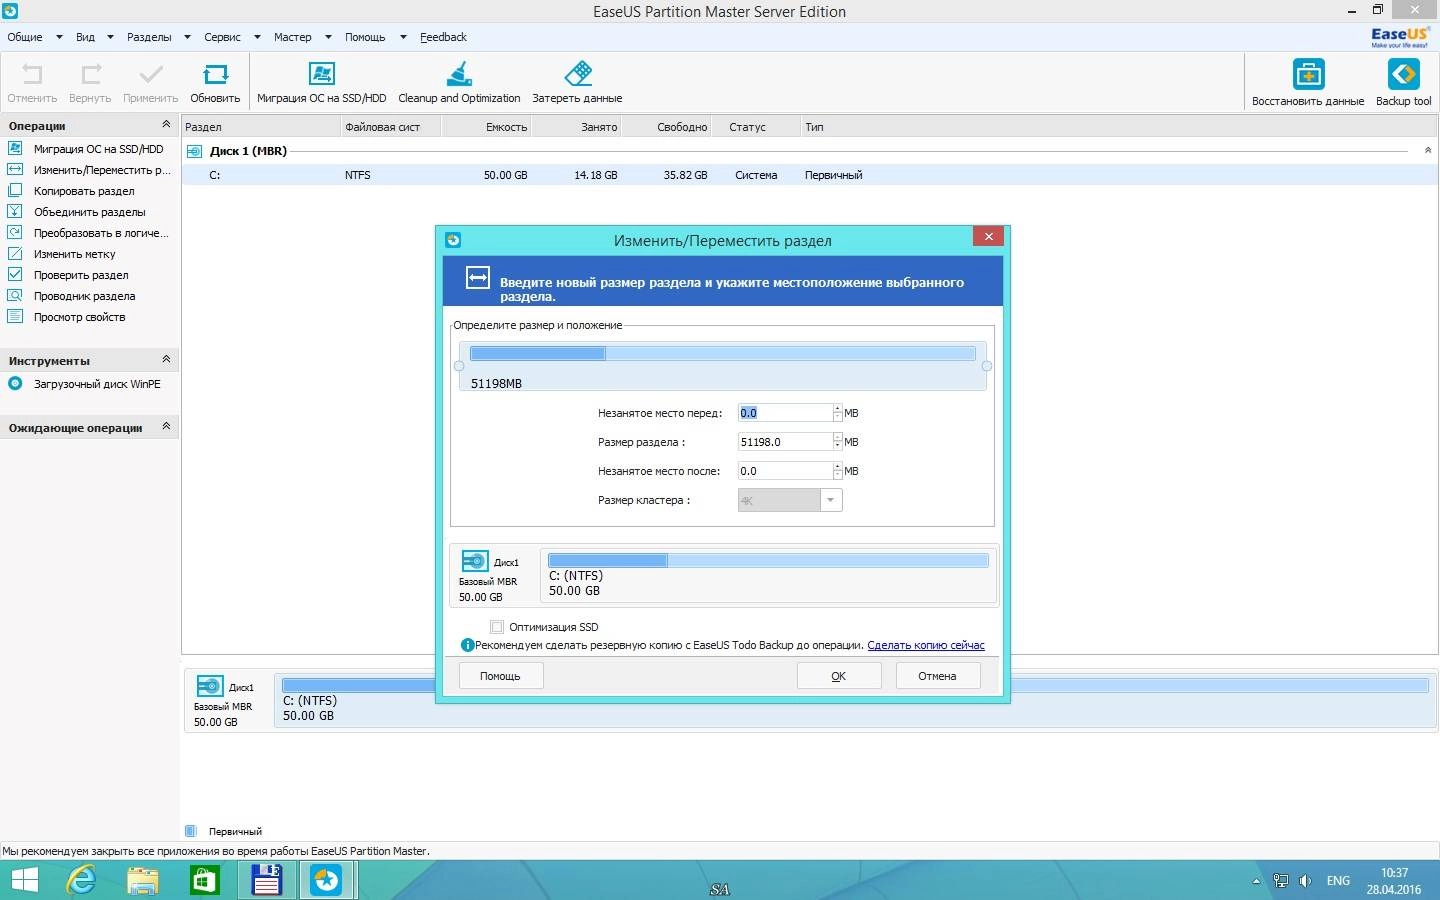Screen dimensions: 1440x900
Task: Collapse the Инструменты panel
Action: pos(166,359)
